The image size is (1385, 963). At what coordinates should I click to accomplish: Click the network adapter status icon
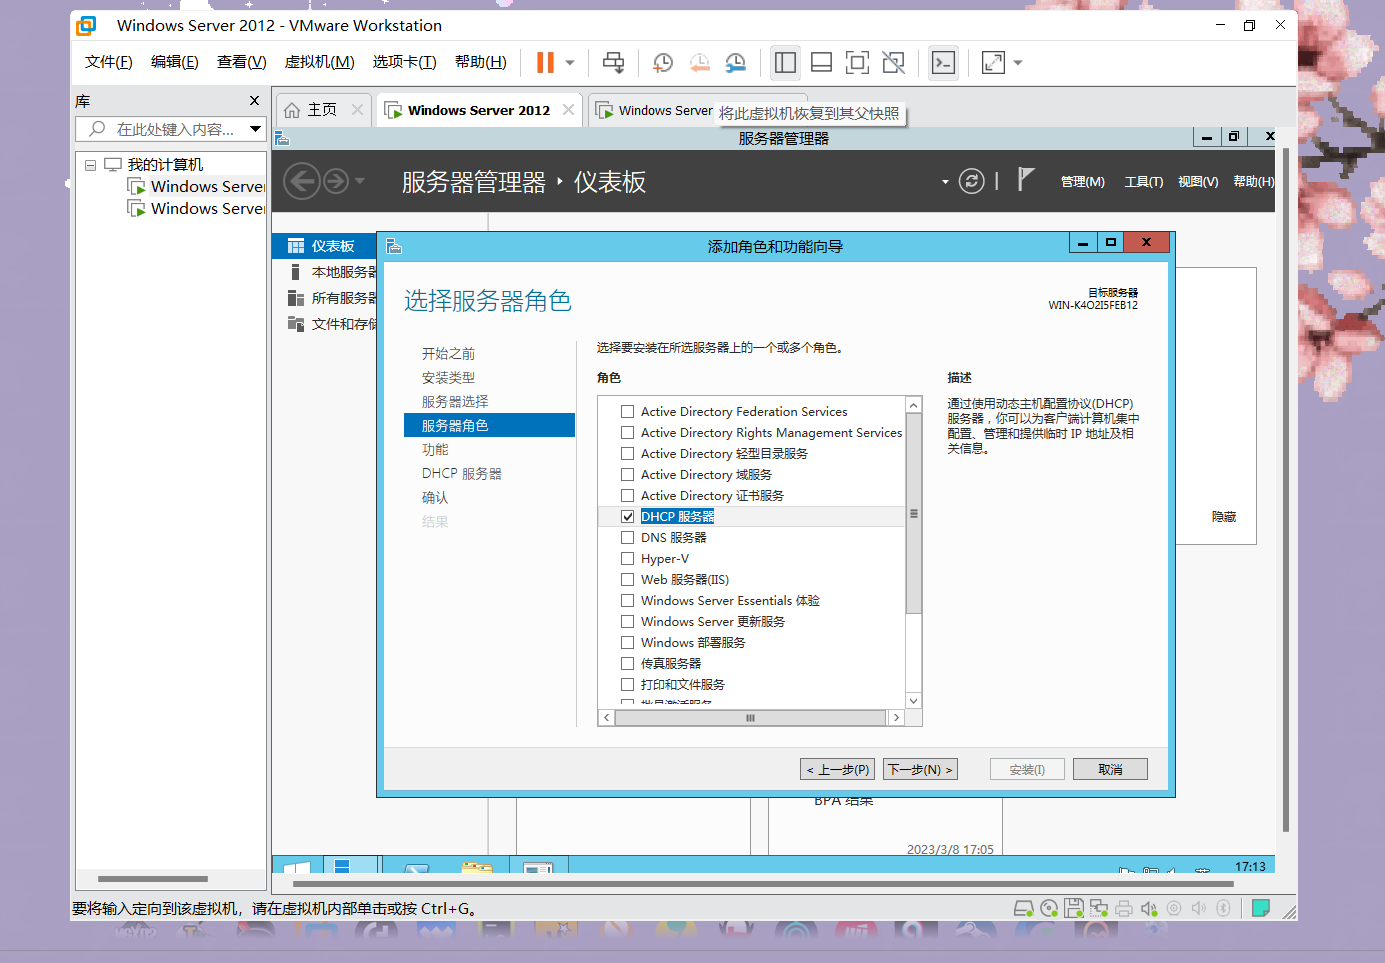tap(1099, 908)
